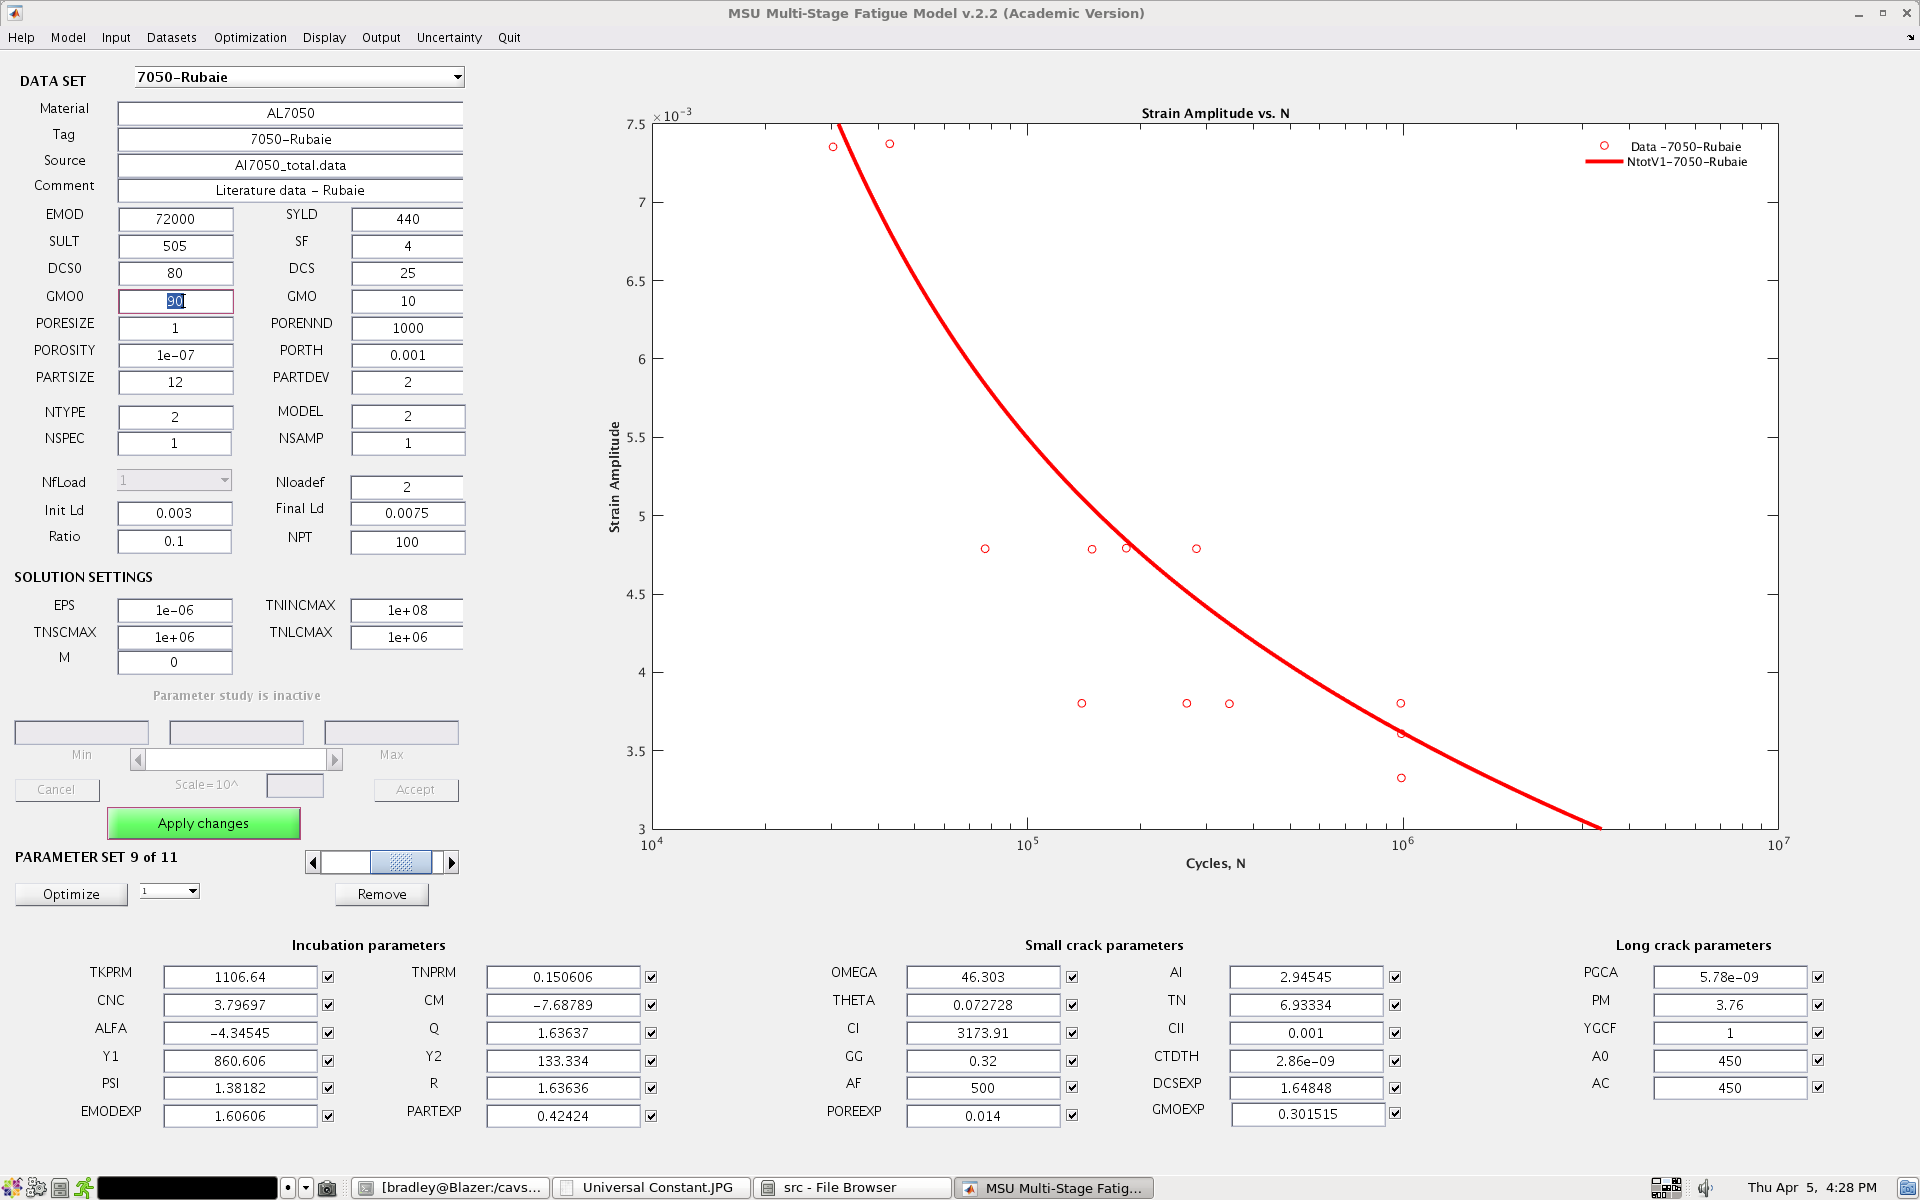Click the EMOD input field
Viewport: 1920px width, 1200px height.
pos(175,219)
